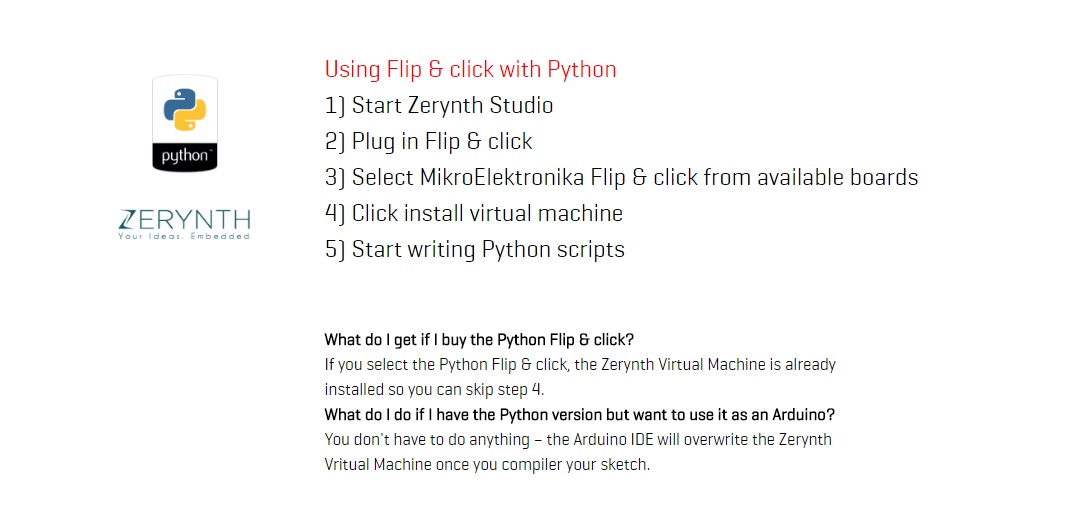This screenshot has height=522, width=1080.
Task: Click the Python logo badge
Action: (185, 123)
